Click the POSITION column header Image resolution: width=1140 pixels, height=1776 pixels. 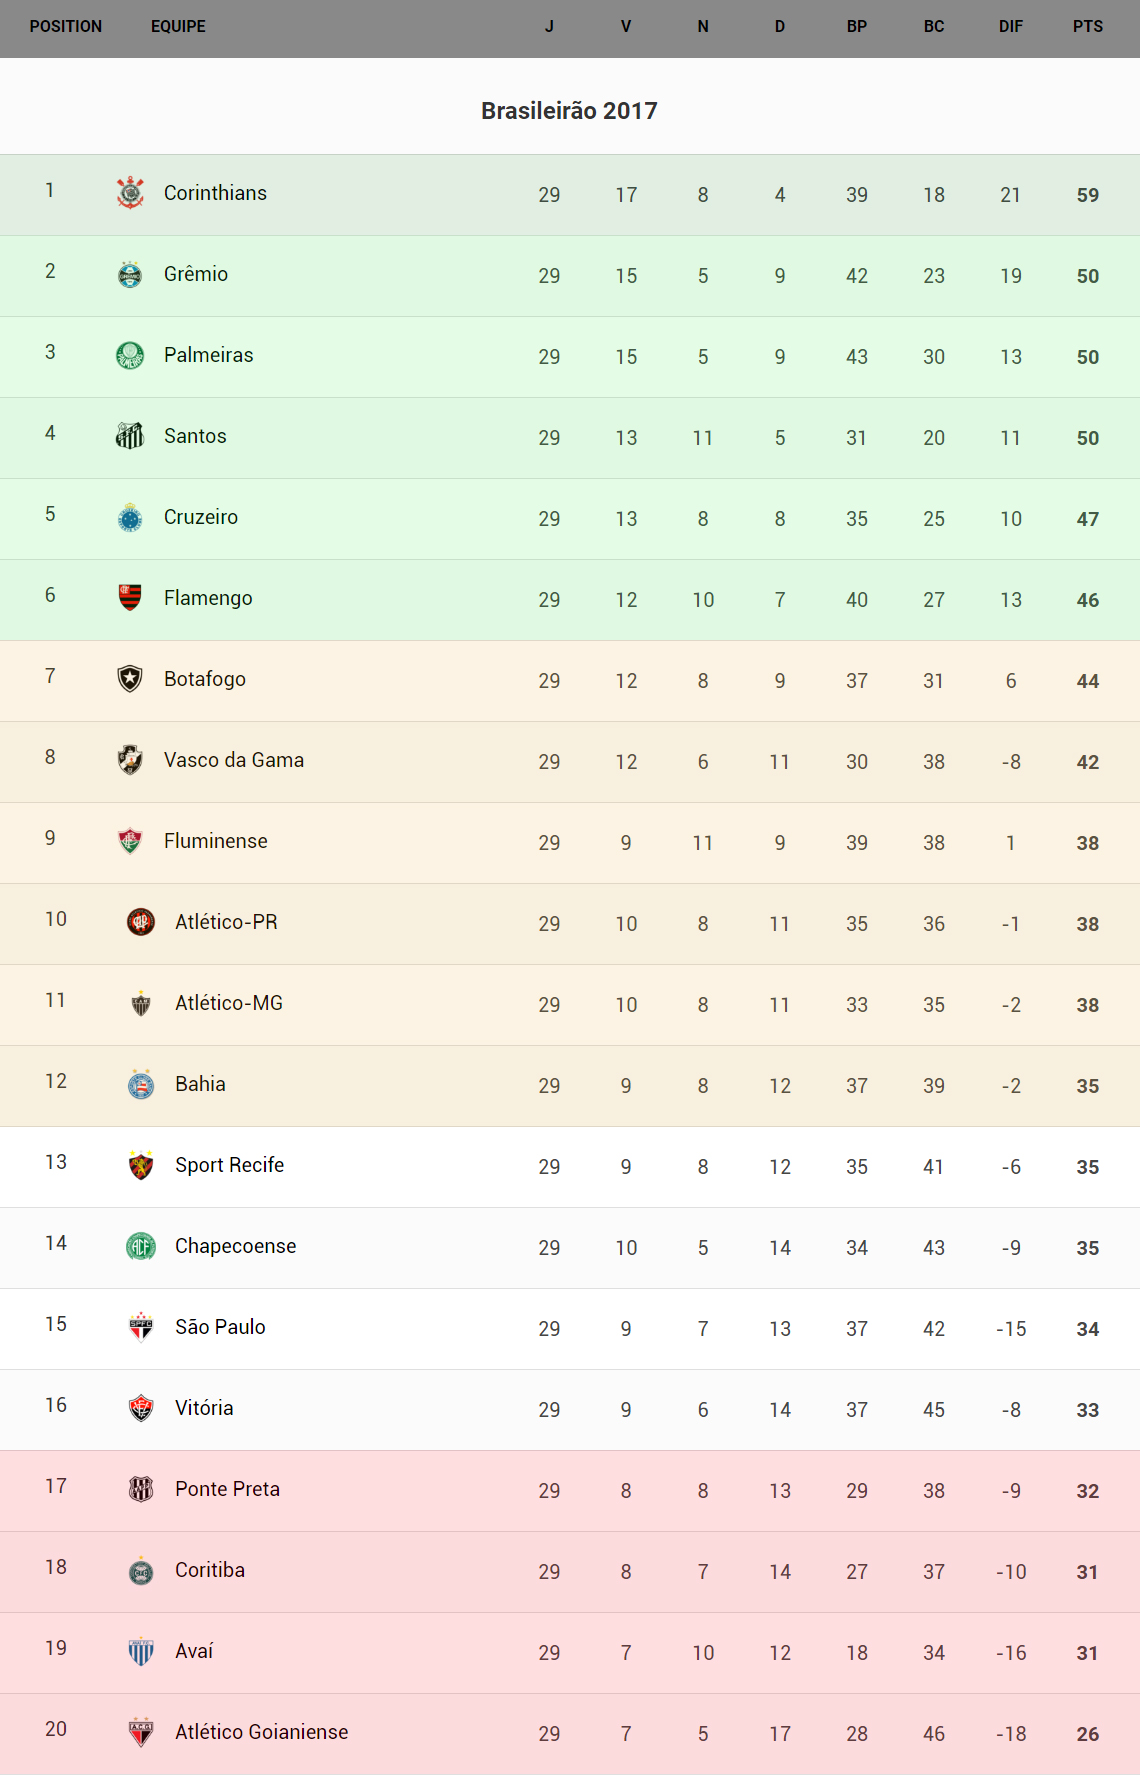click(x=66, y=27)
